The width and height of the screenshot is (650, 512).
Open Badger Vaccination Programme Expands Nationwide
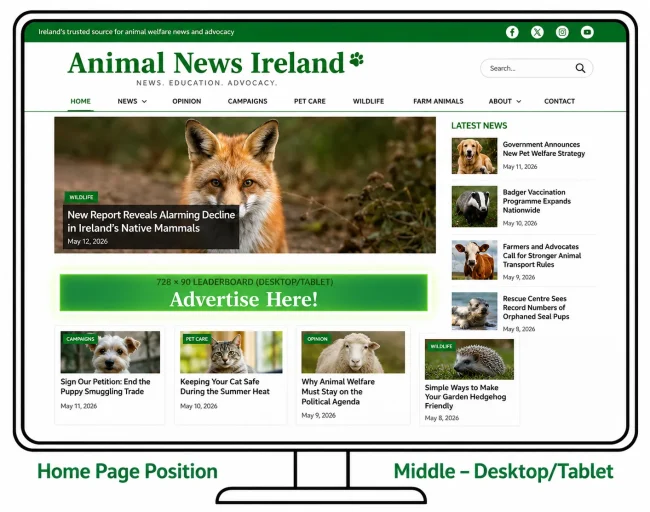(536, 201)
